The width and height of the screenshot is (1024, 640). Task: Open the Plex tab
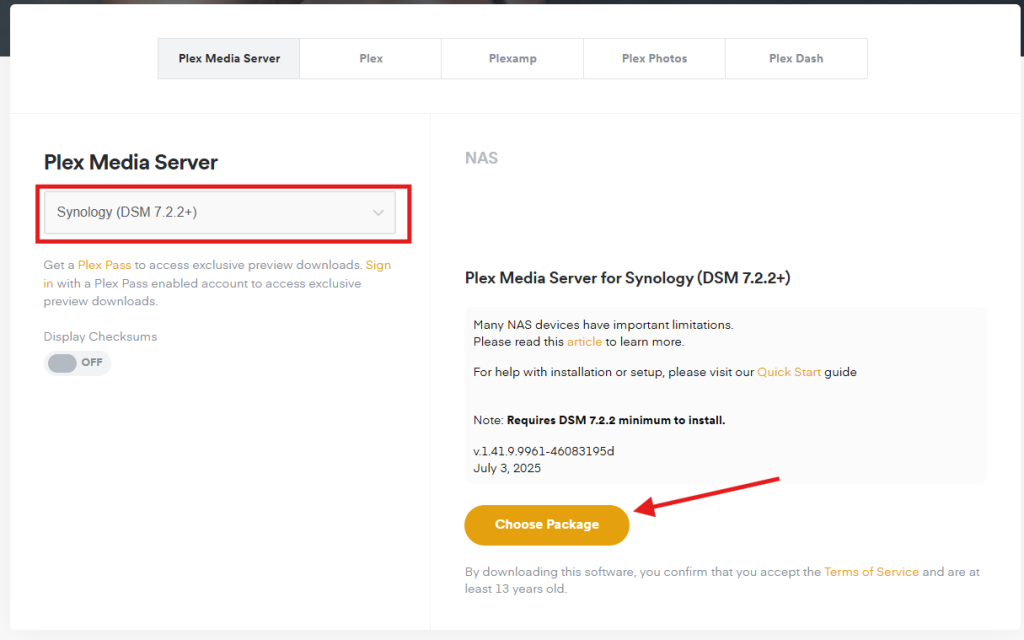tap(370, 59)
